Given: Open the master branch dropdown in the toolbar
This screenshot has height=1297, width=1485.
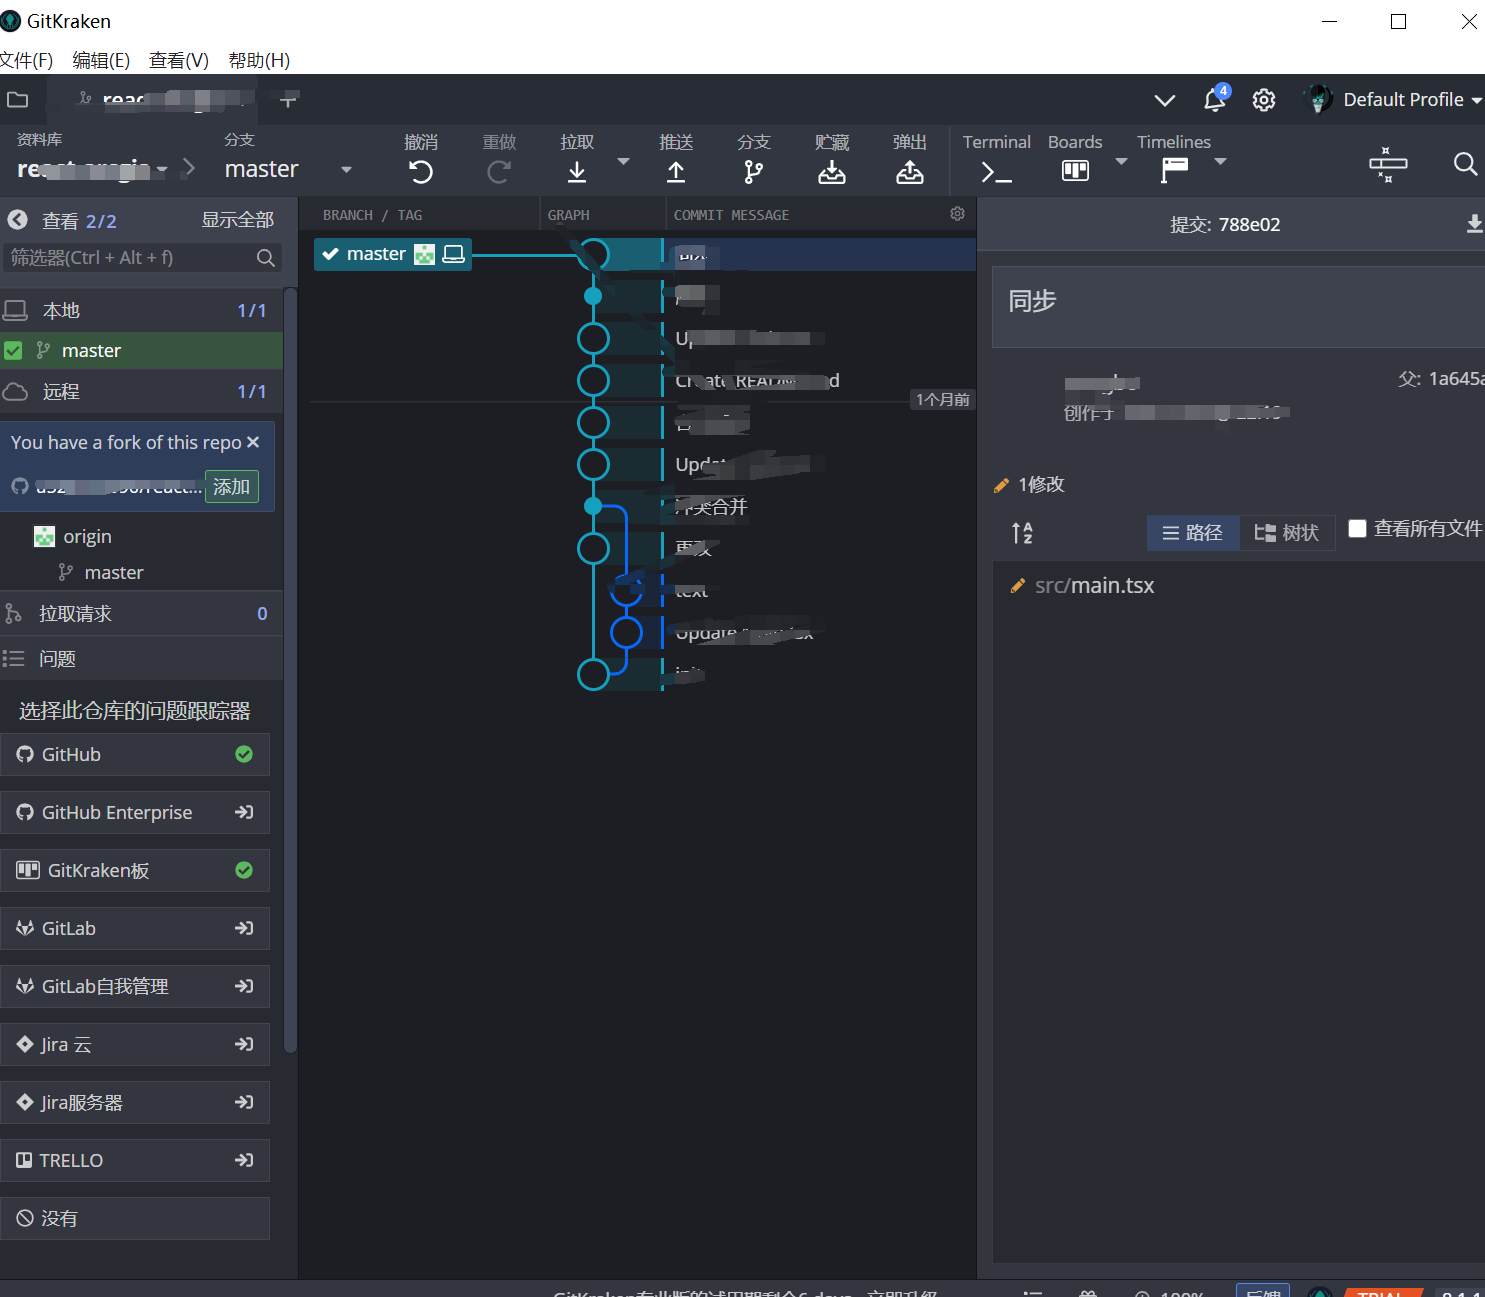Looking at the screenshot, I should pos(346,170).
